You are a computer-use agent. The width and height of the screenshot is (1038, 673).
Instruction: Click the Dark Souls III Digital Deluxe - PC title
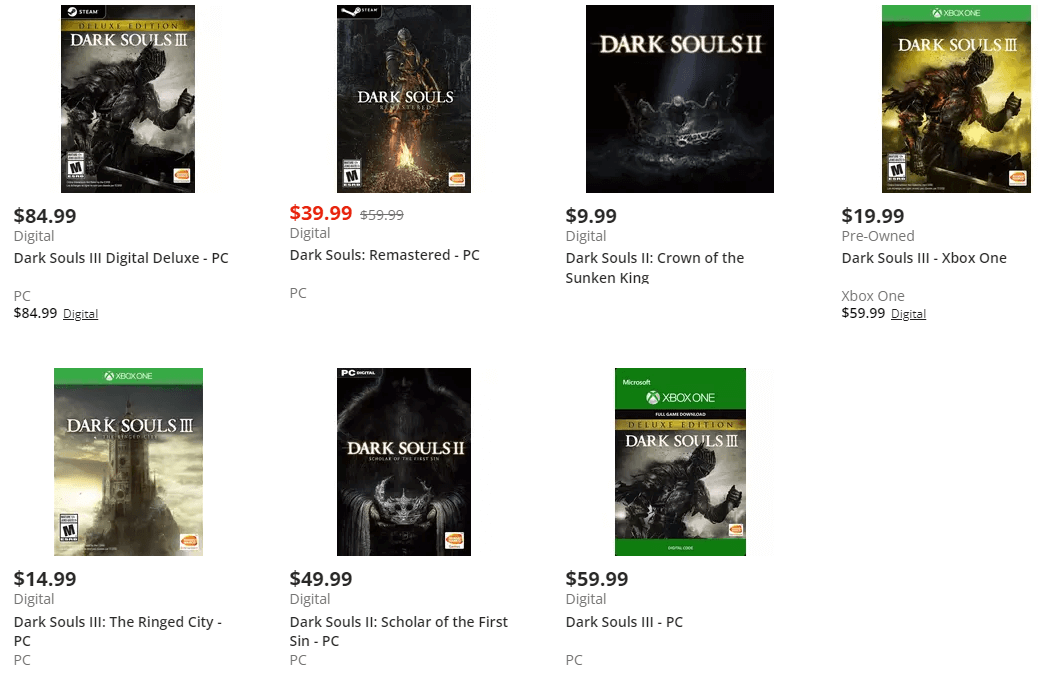pyautogui.click(x=121, y=258)
